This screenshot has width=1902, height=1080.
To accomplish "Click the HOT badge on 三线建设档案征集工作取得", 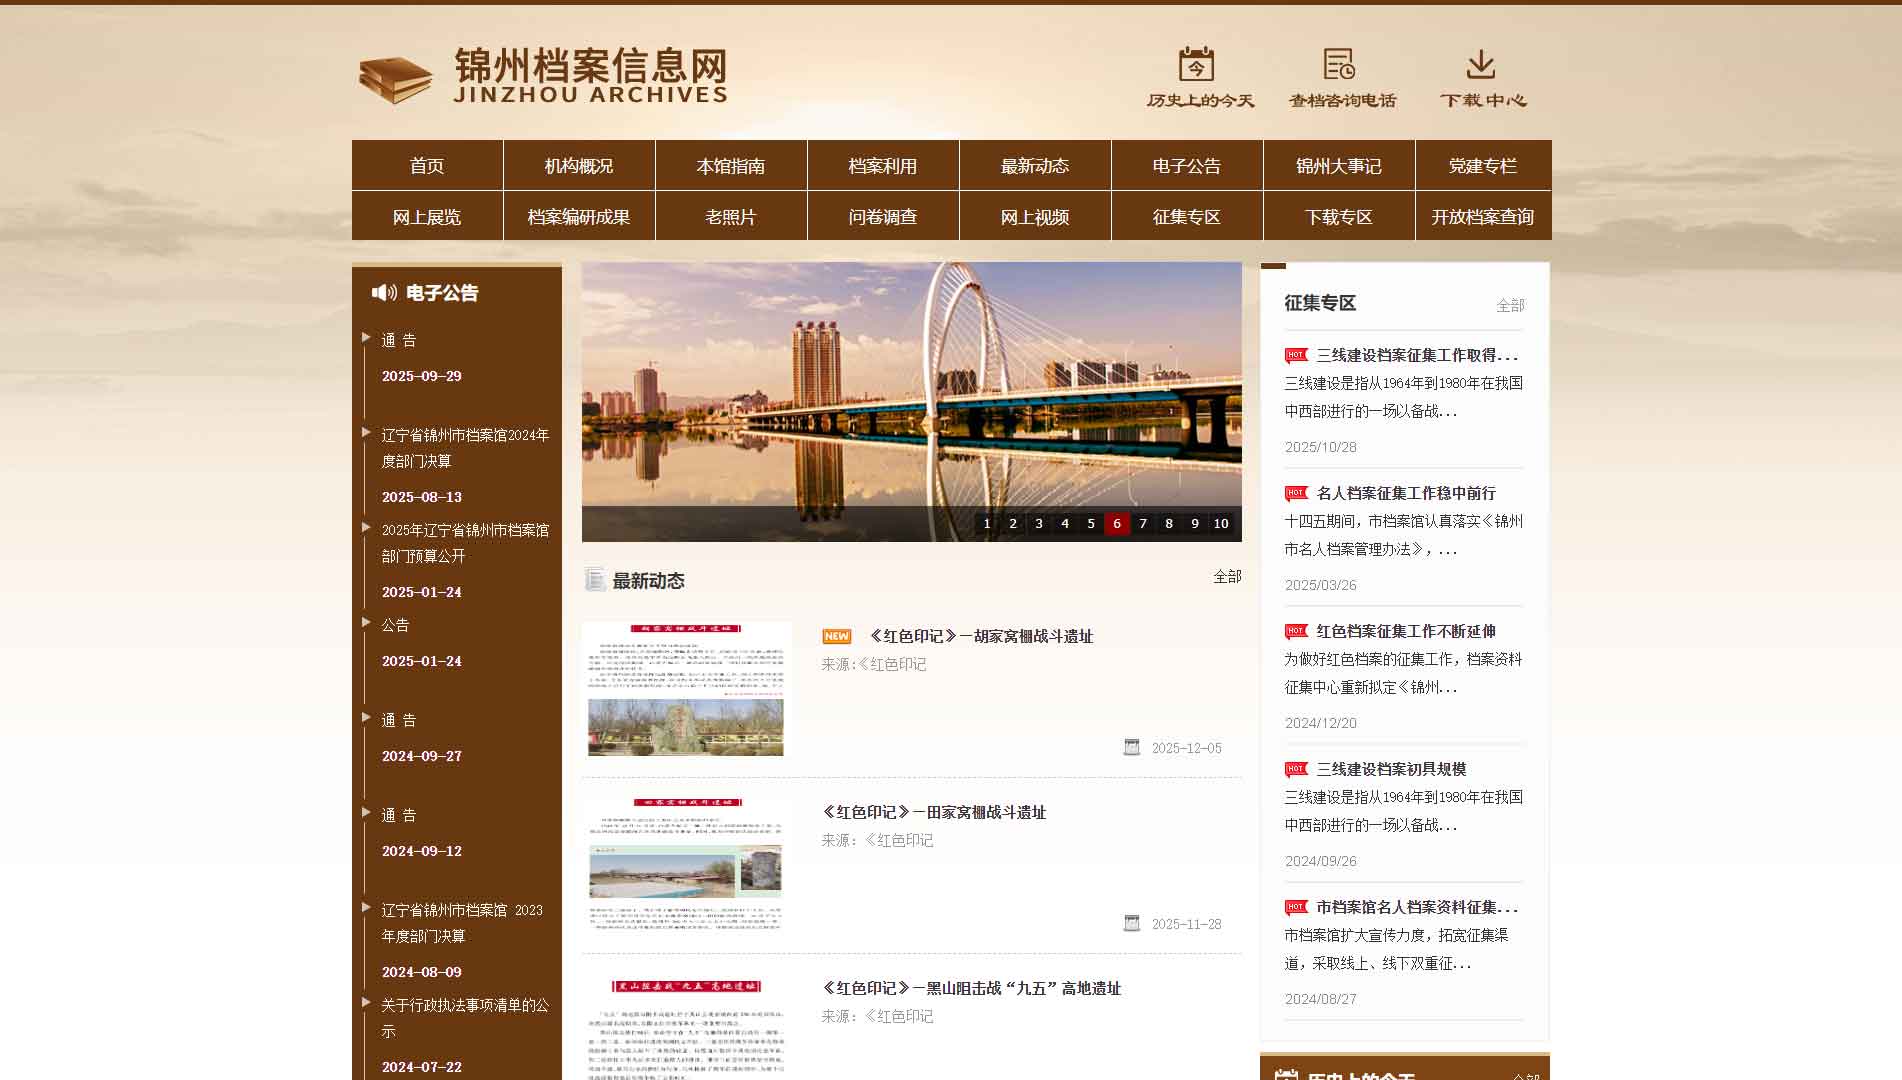I will [1296, 355].
